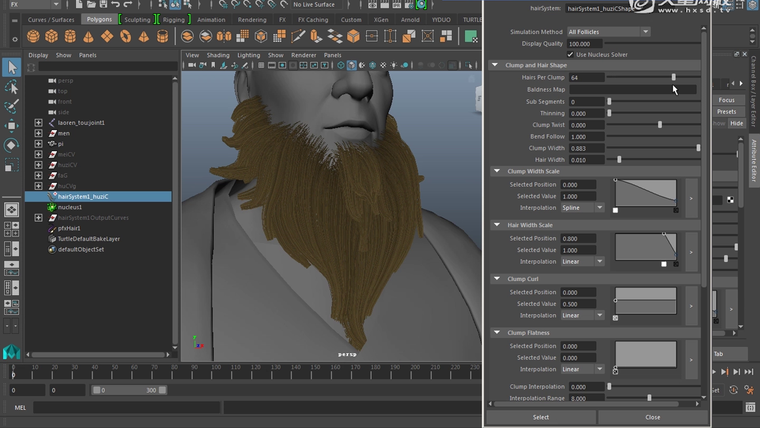The width and height of the screenshot is (760, 428).
Task: Open Clump Width Scale Interpolation dropdown
Action: pos(583,208)
